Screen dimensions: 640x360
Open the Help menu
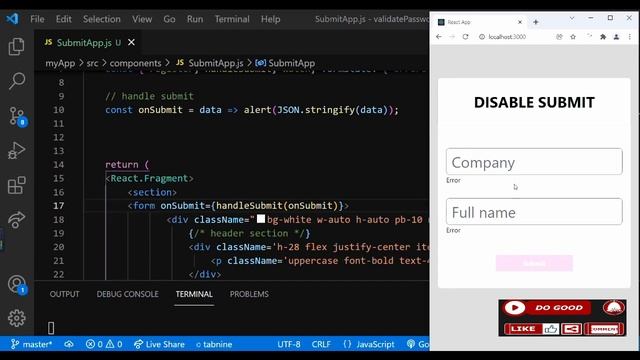point(271,19)
